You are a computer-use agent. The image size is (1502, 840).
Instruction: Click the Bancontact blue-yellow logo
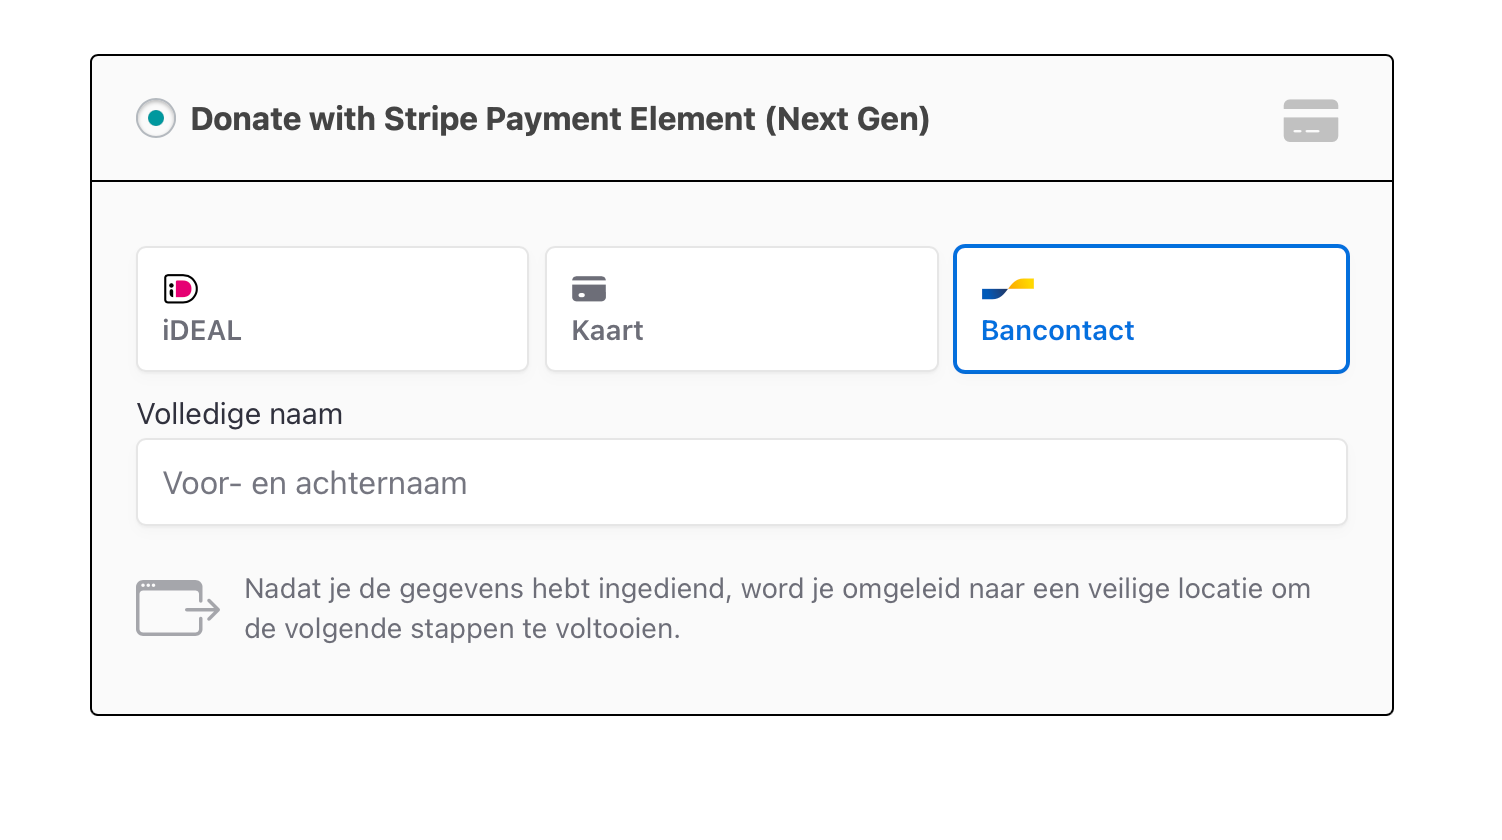coord(1007,289)
